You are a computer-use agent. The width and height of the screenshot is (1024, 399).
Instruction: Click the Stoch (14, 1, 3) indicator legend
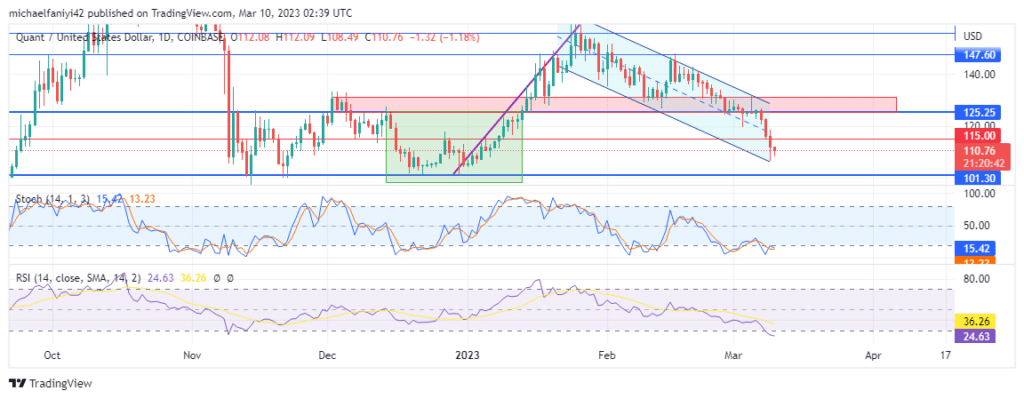click(54, 199)
